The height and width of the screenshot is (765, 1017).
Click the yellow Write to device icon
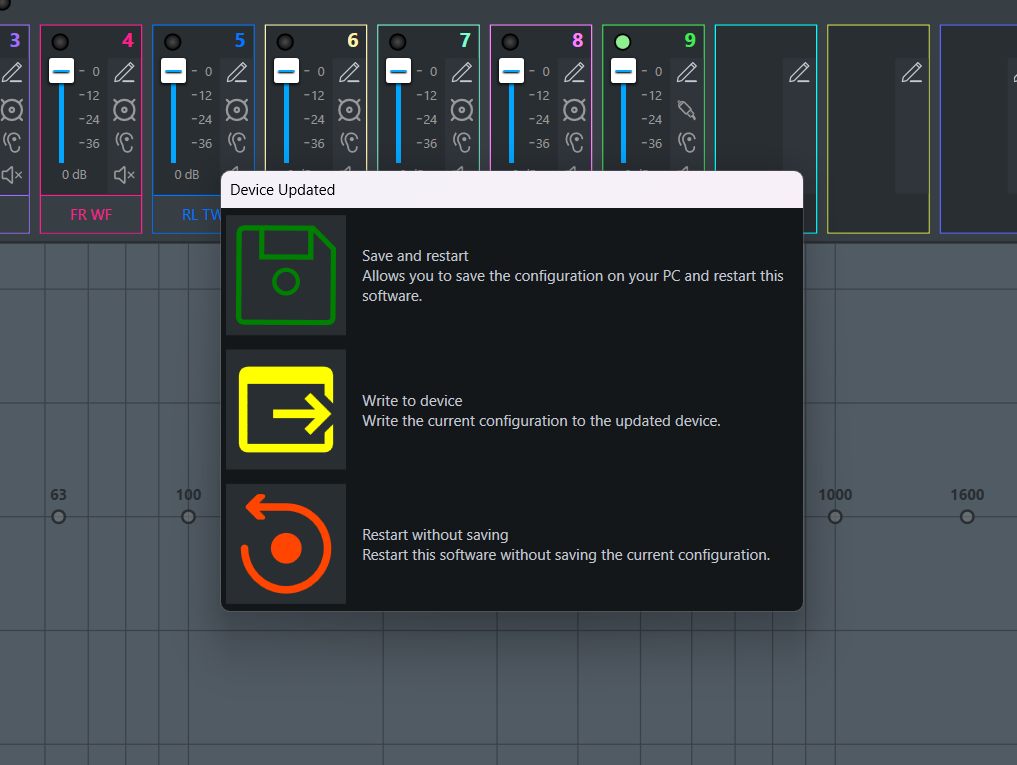pos(286,409)
